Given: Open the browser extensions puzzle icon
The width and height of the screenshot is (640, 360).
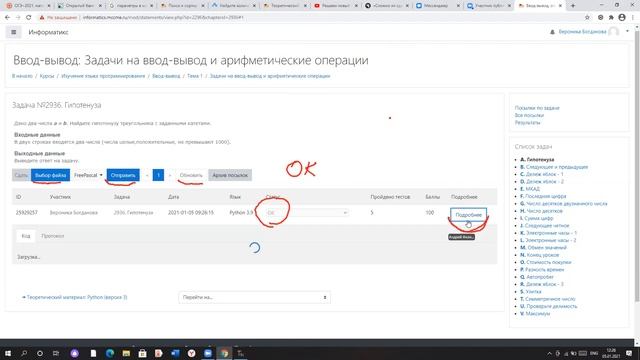Looking at the screenshot, I should pyautogui.click(x=611, y=18).
